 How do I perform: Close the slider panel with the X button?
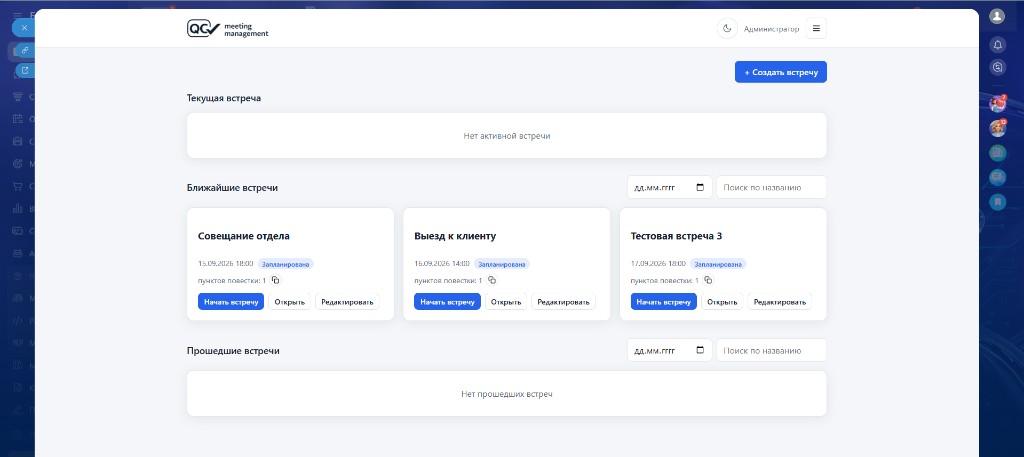click(x=24, y=28)
